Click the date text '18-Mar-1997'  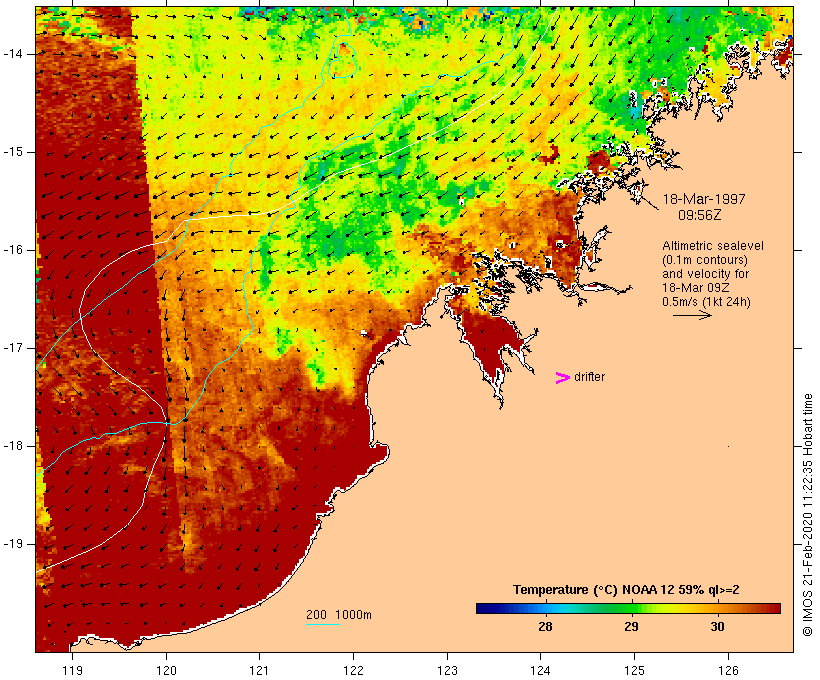[x=704, y=199]
